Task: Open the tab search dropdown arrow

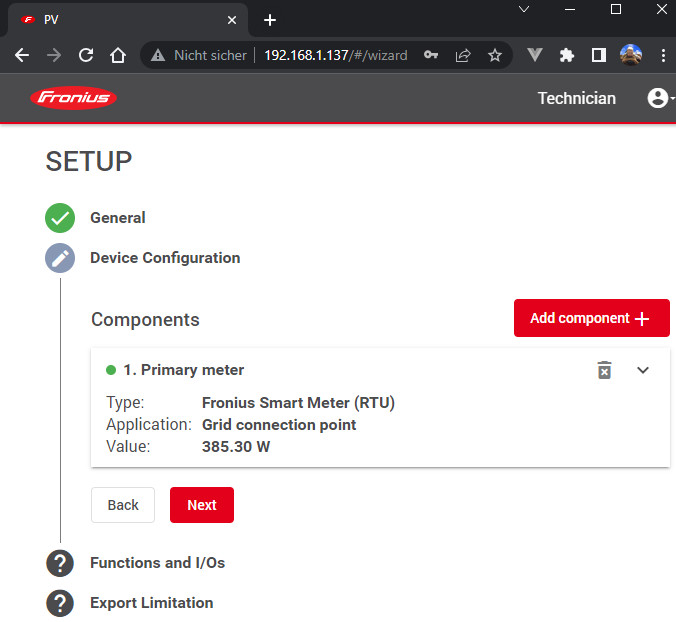Action: pos(523,9)
